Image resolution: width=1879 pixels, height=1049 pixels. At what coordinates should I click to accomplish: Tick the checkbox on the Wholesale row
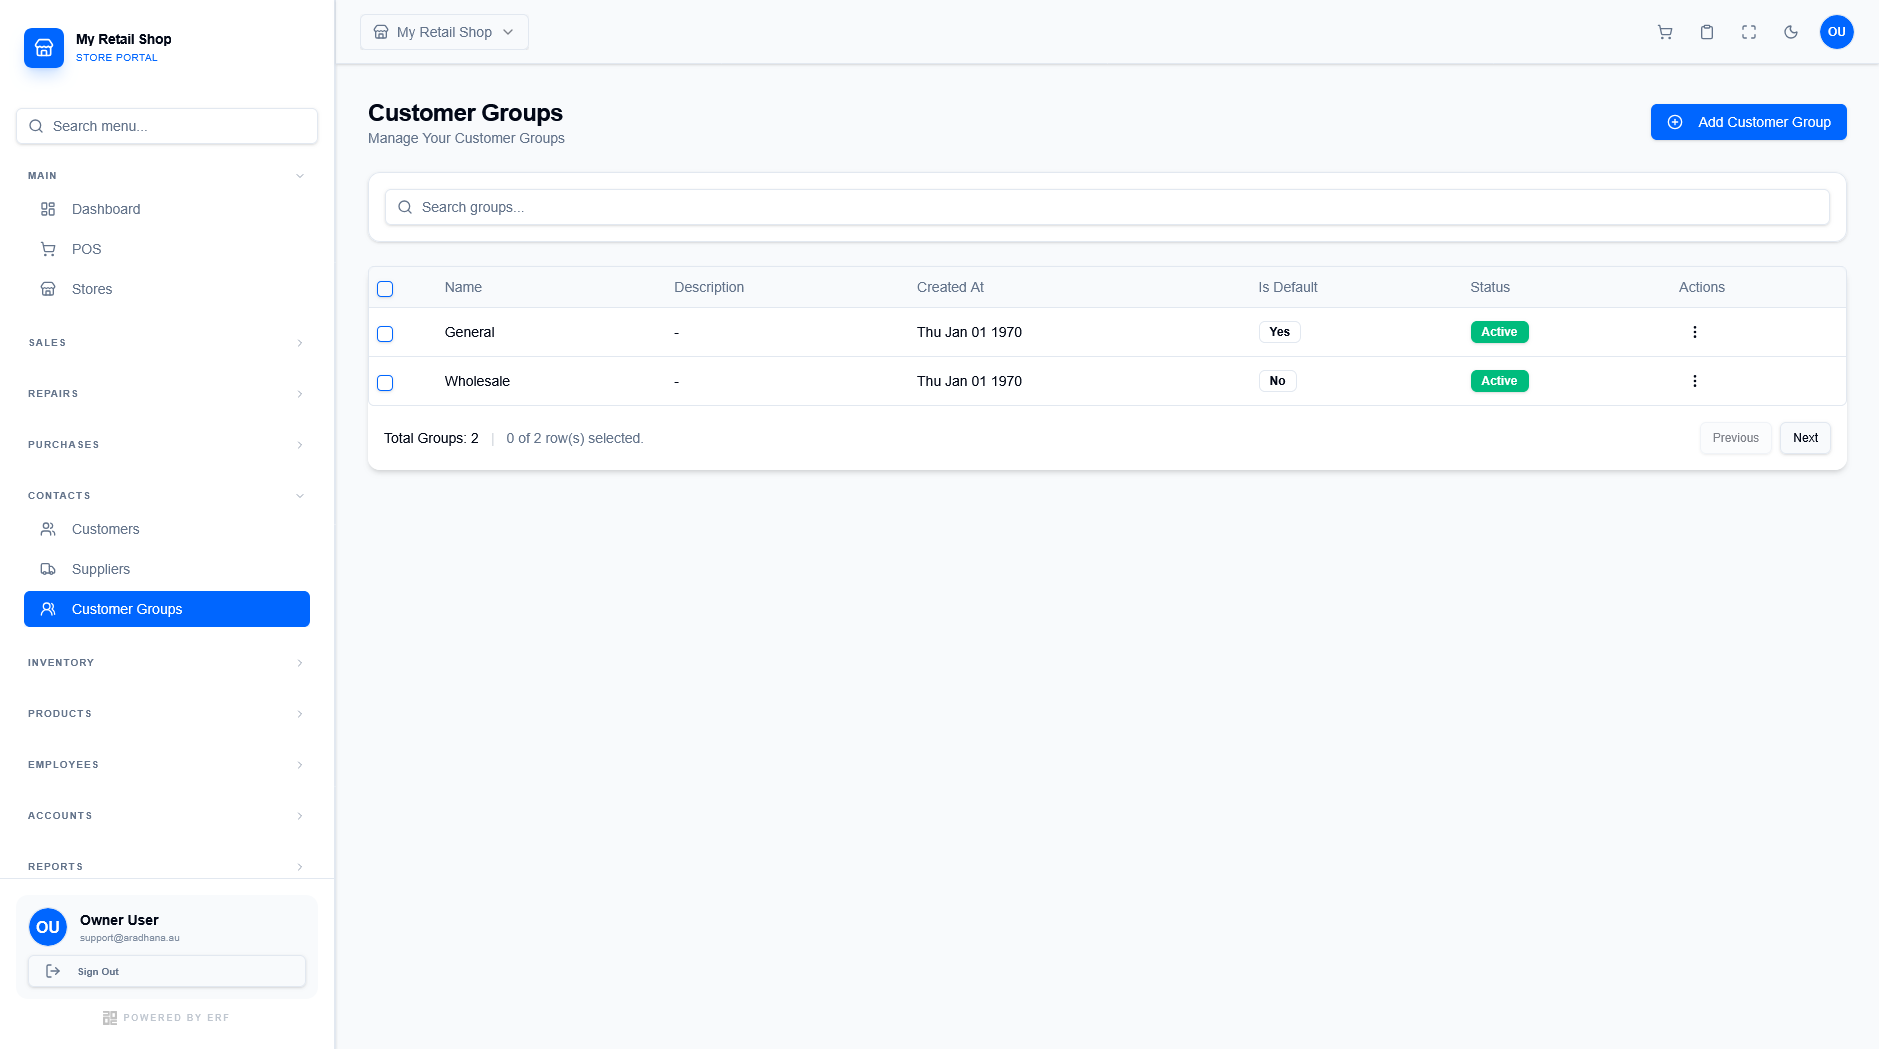pos(385,382)
